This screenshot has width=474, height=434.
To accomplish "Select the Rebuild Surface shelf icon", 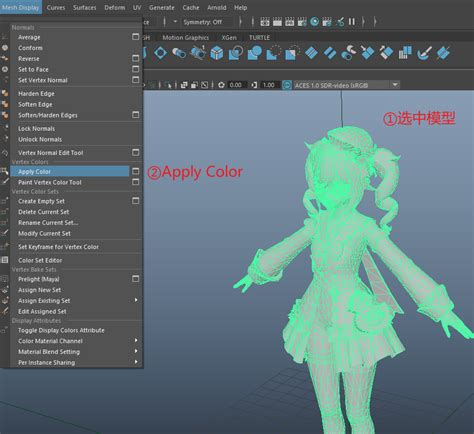I will (x=405, y=53).
